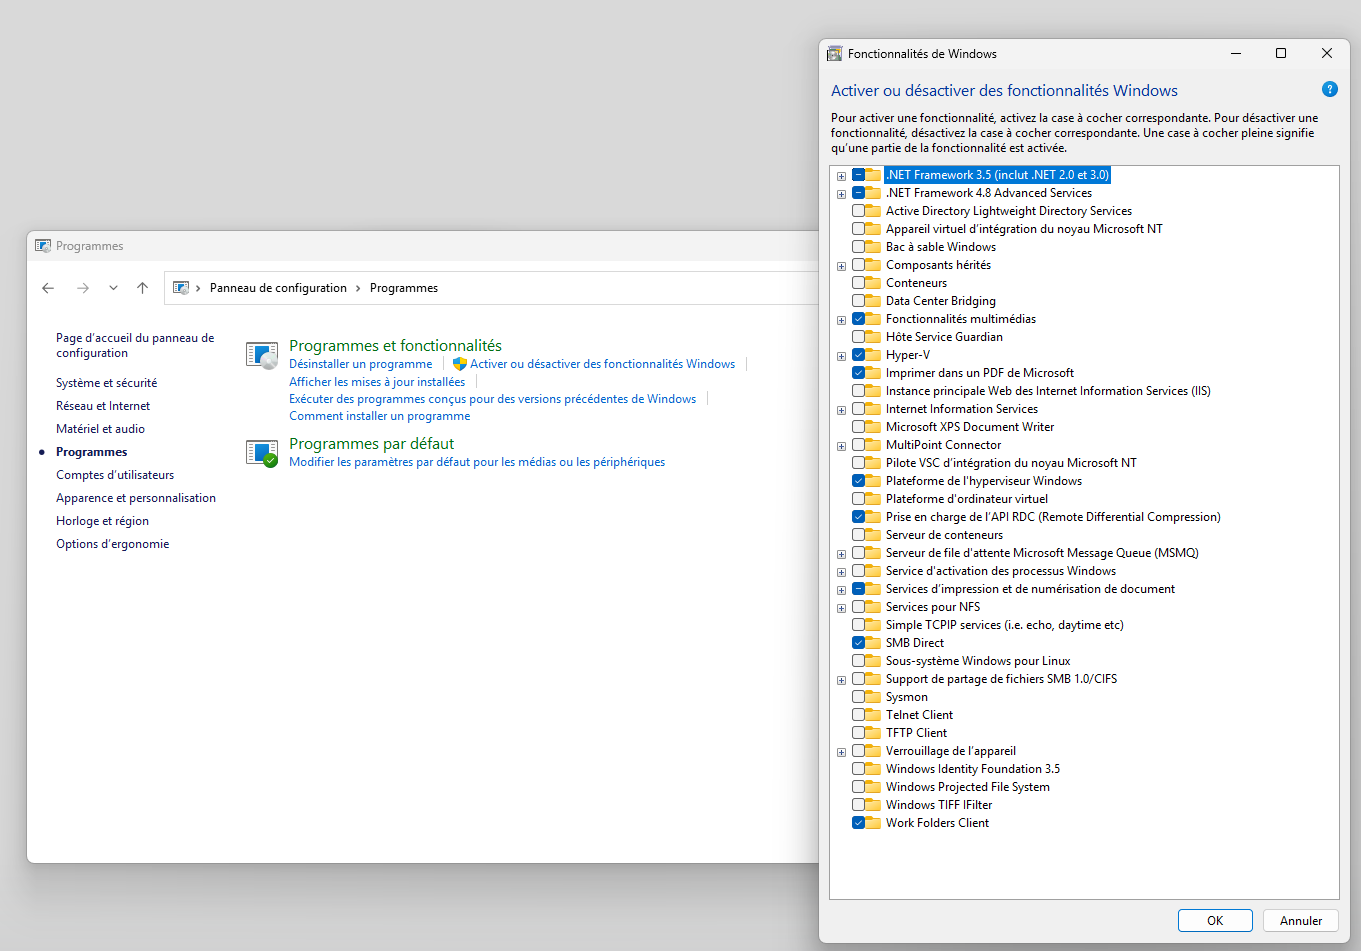
Task: Click the Programmes par défaut icon
Action: pyautogui.click(x=262, y=453)
